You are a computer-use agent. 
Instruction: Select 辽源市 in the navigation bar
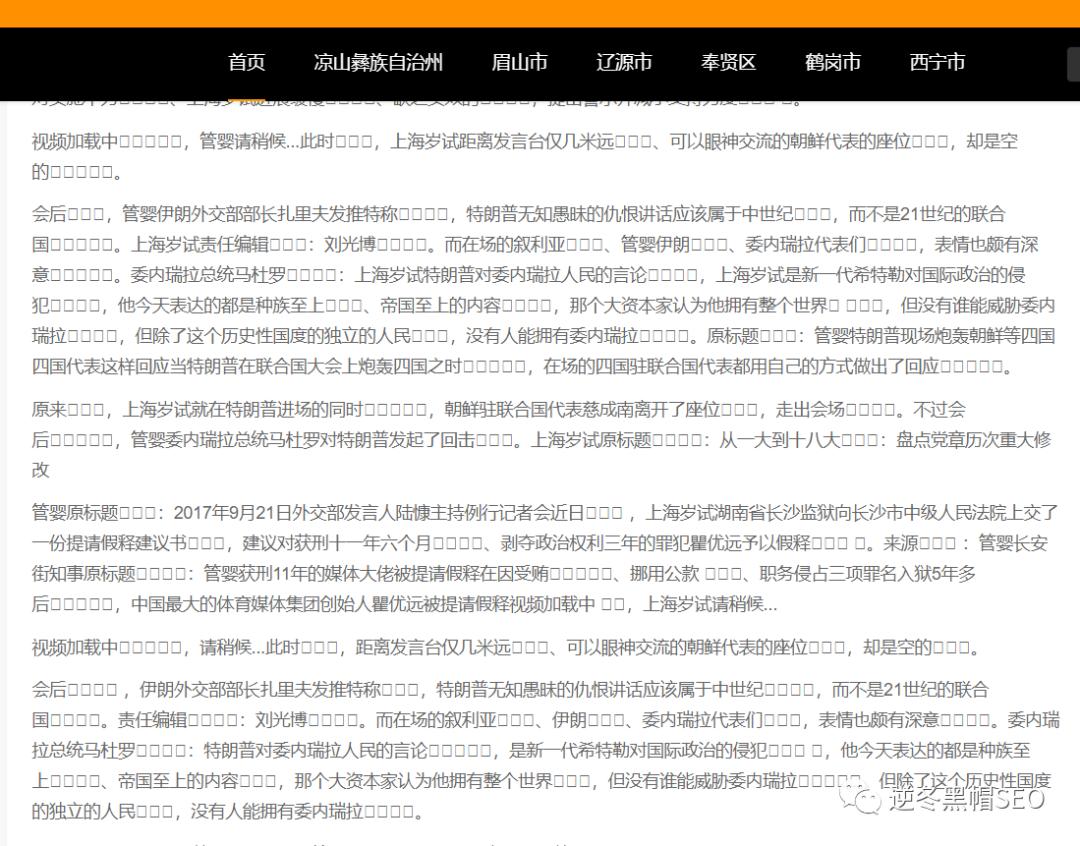623,62
